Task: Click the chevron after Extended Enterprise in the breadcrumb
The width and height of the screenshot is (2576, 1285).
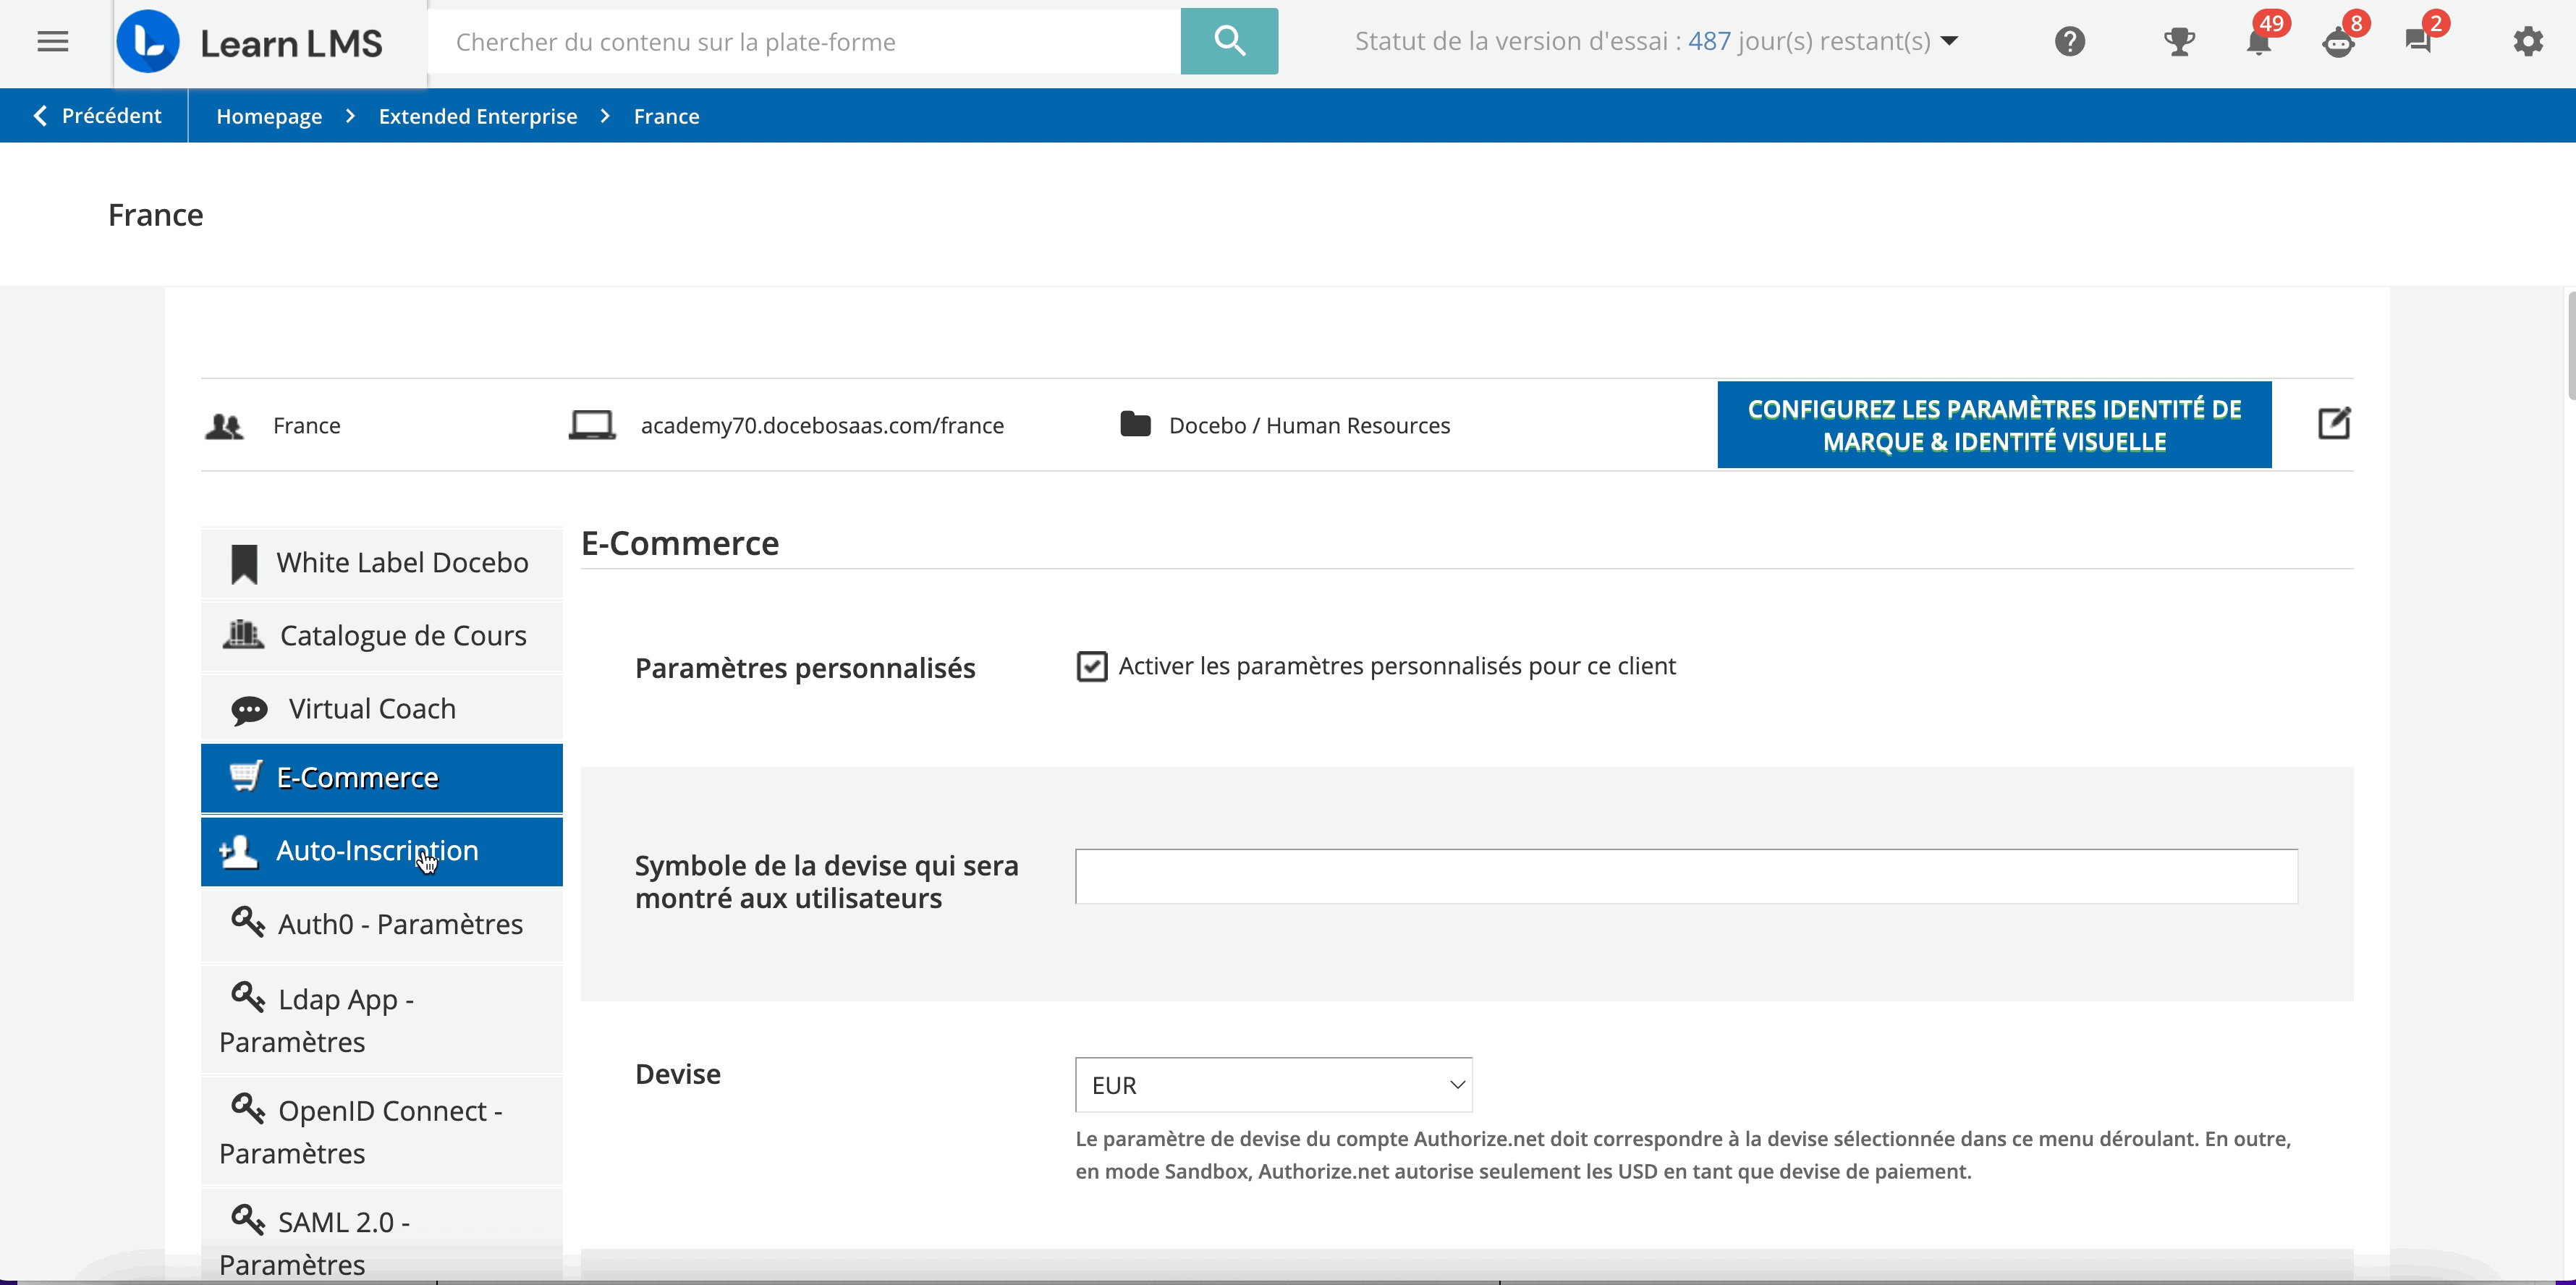Action: coord(605,116)
